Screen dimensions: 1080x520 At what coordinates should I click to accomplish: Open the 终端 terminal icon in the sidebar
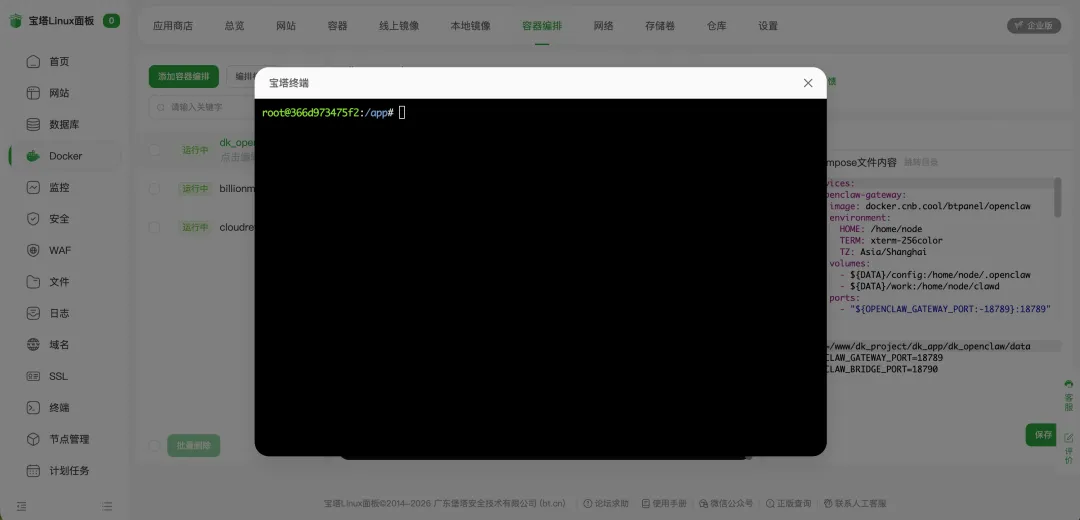33,408
